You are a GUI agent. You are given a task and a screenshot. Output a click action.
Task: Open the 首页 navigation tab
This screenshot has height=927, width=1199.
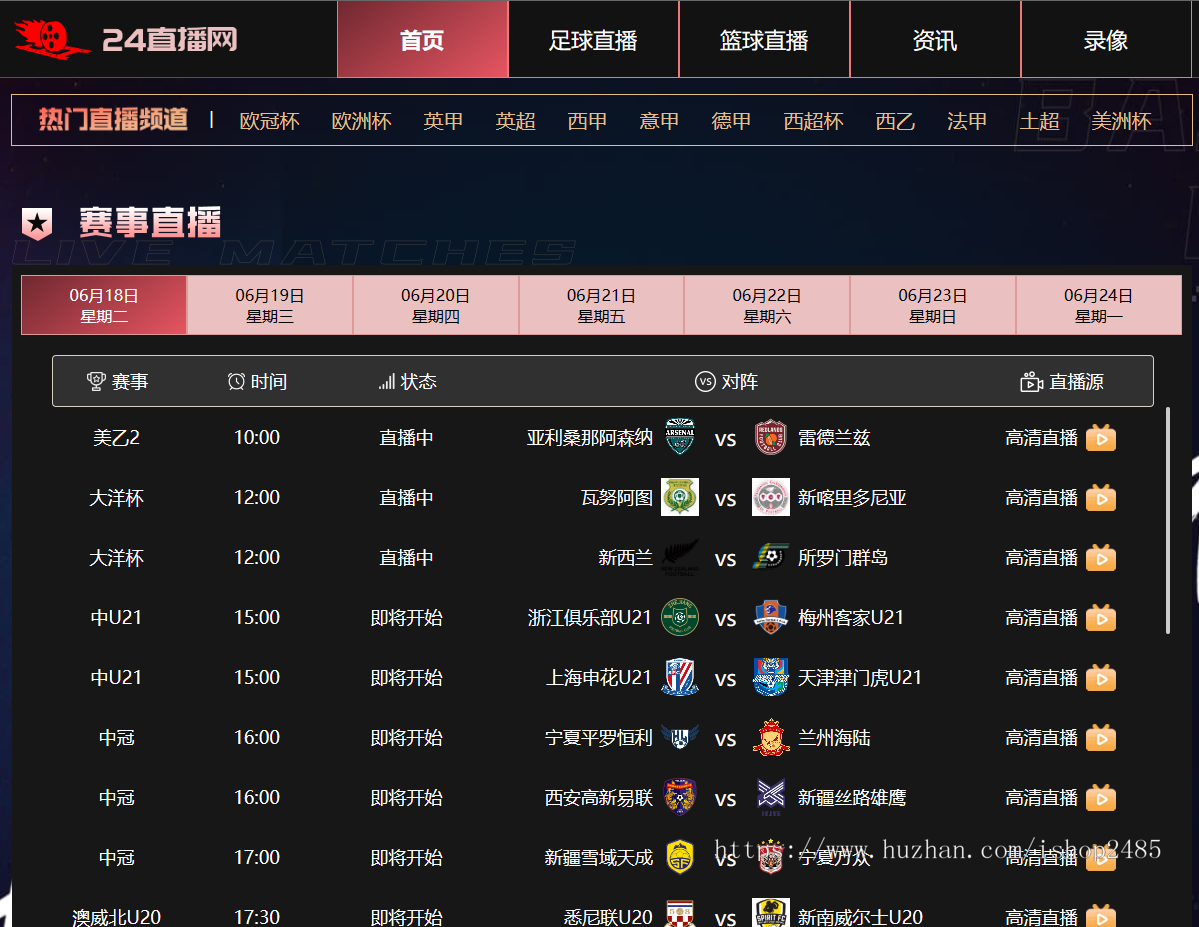[x=423, y=39]
